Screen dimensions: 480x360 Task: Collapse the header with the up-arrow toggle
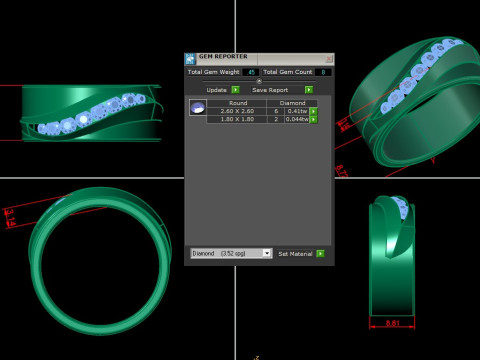pyautogui.click(x=259, y=81)
